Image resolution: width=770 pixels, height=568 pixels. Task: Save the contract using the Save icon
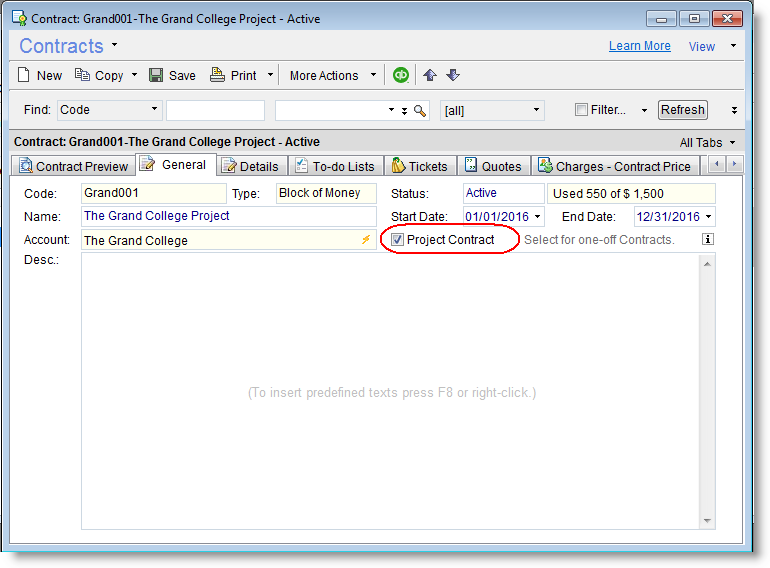156,75
